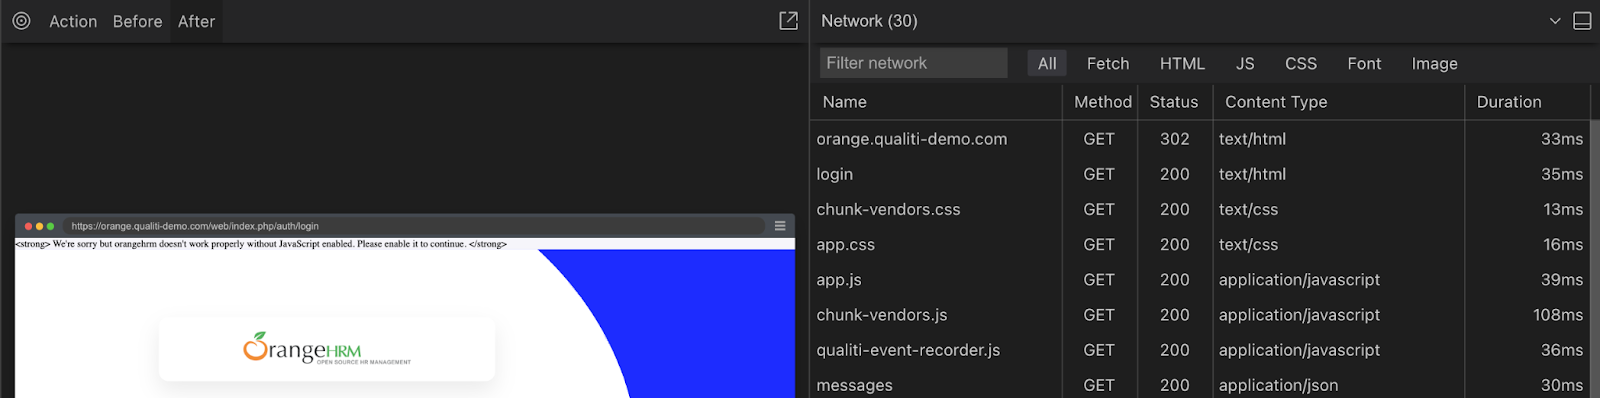Select the messages request row
The height and width of the screenshot is (398, 1600).
coord(1200,385)
